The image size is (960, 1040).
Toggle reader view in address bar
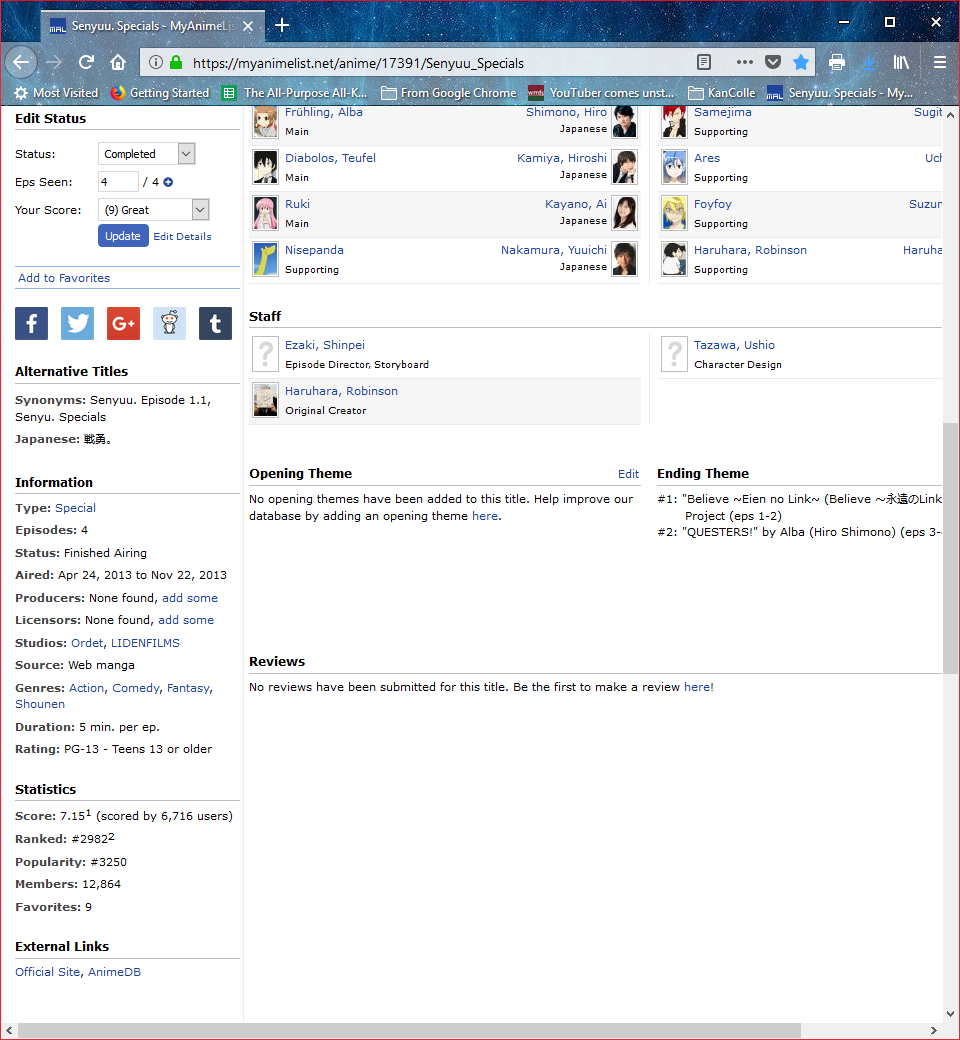pos(705,62)
